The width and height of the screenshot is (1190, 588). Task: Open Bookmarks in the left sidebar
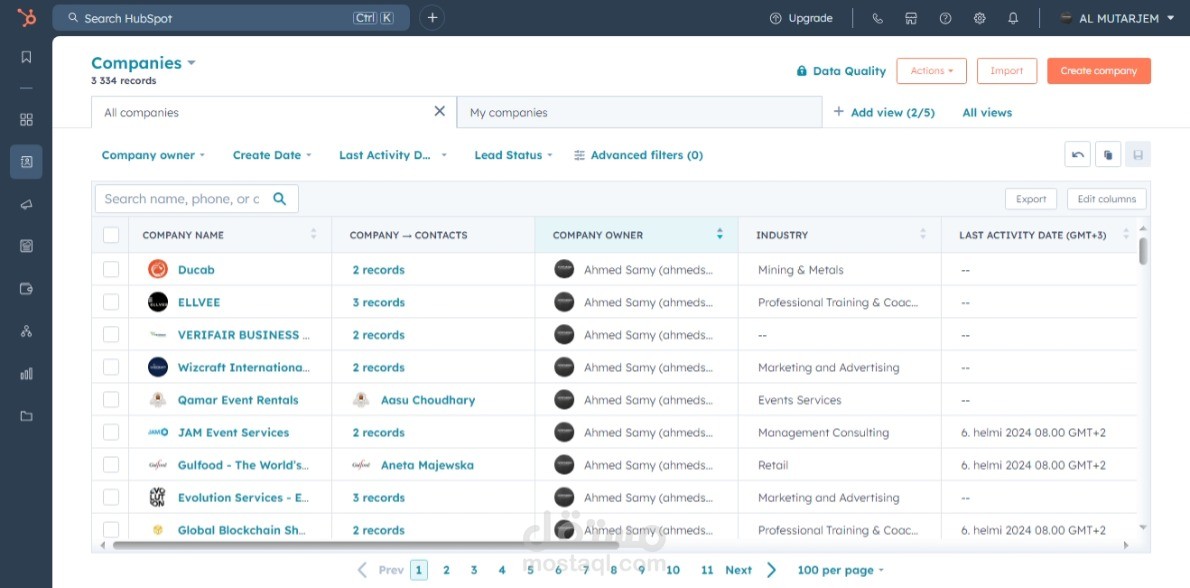(27, 57)
